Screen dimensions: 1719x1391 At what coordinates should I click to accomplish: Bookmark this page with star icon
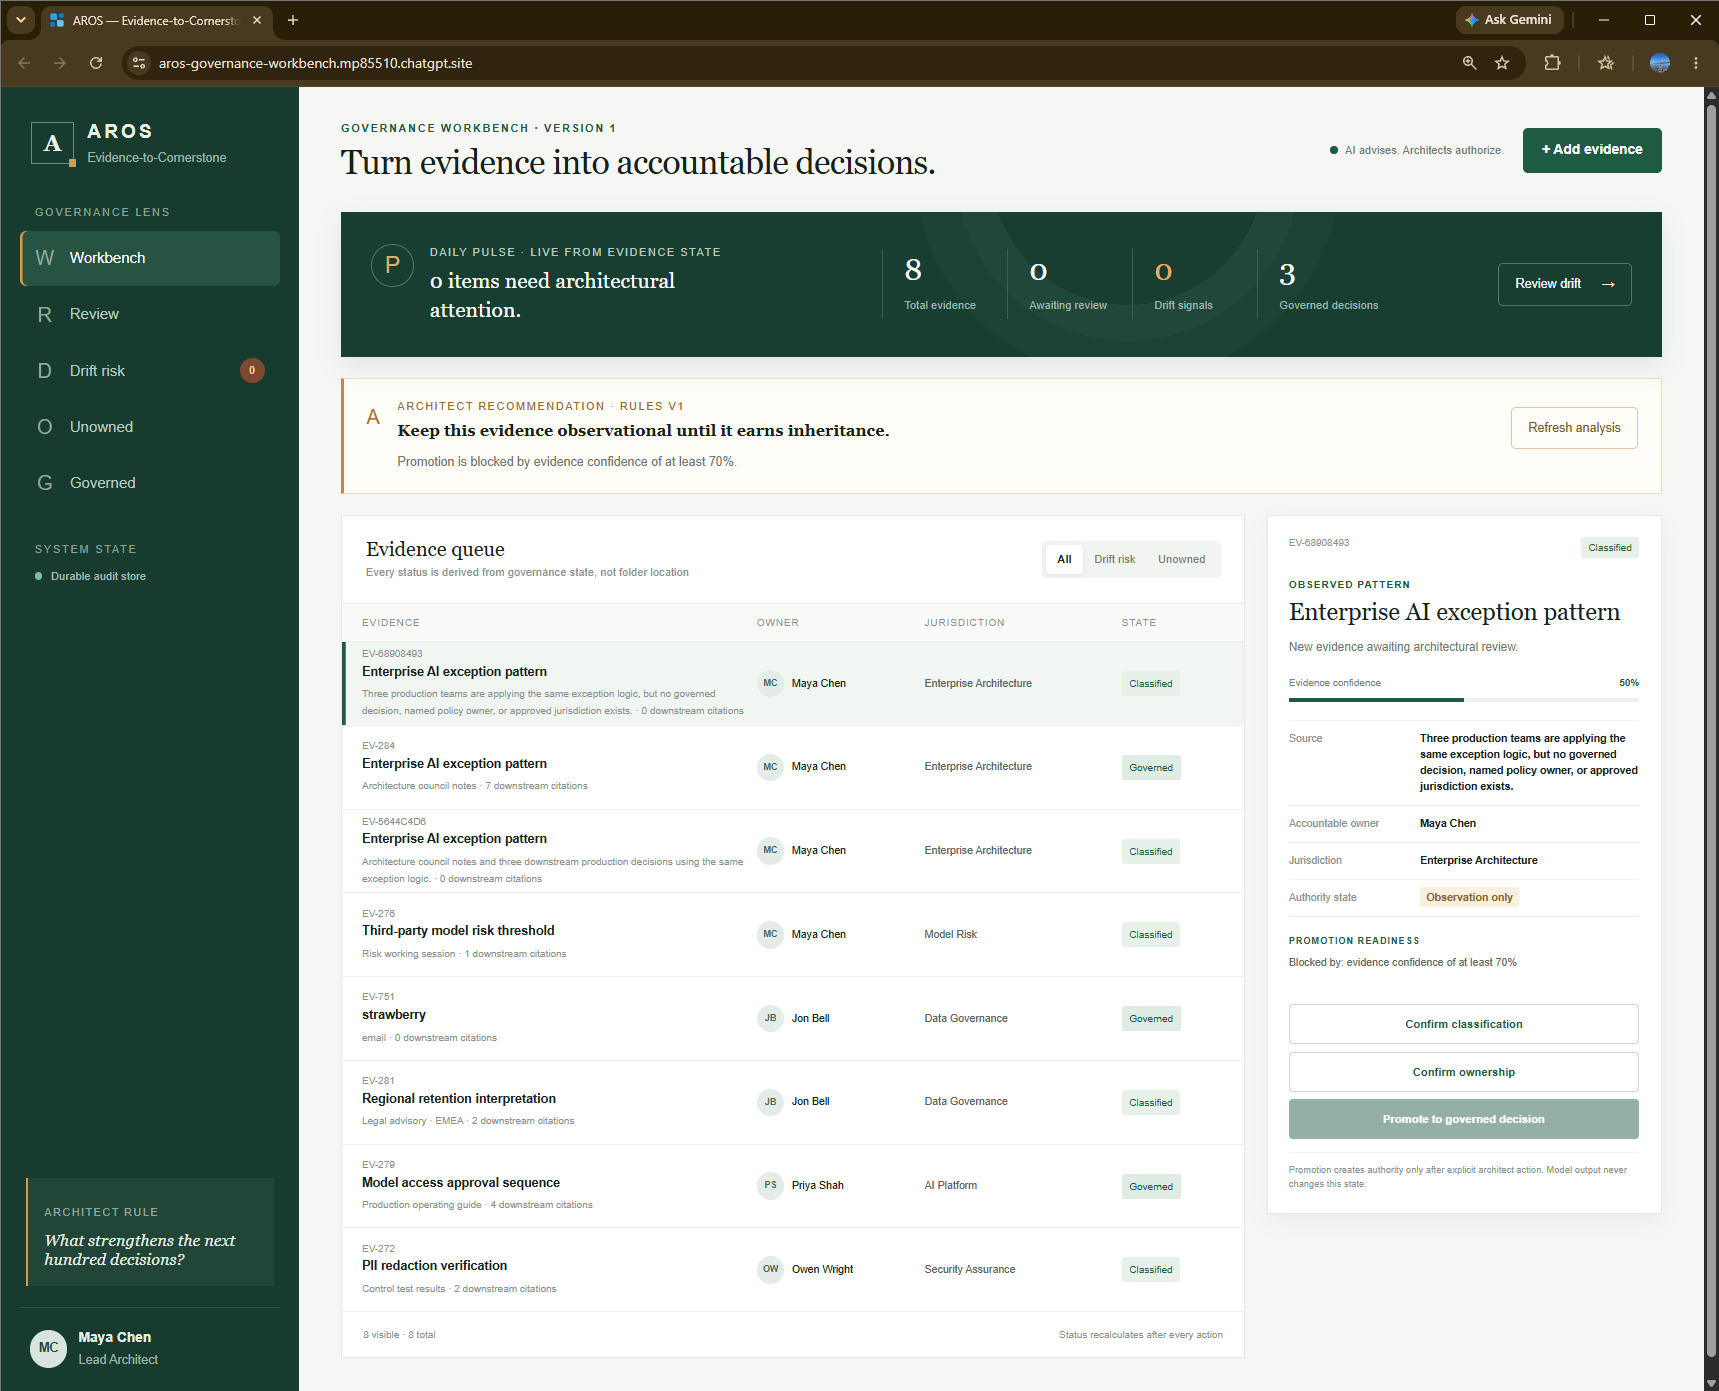(1502, 63)
